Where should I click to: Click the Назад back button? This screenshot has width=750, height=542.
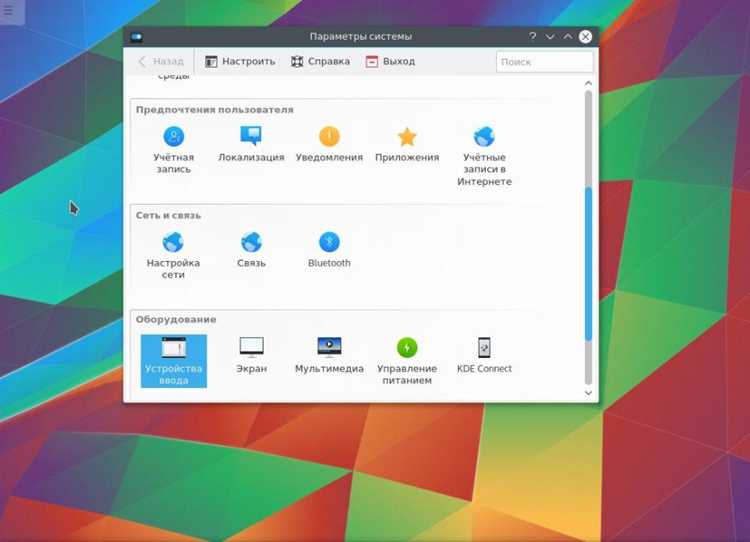point(161,61)
